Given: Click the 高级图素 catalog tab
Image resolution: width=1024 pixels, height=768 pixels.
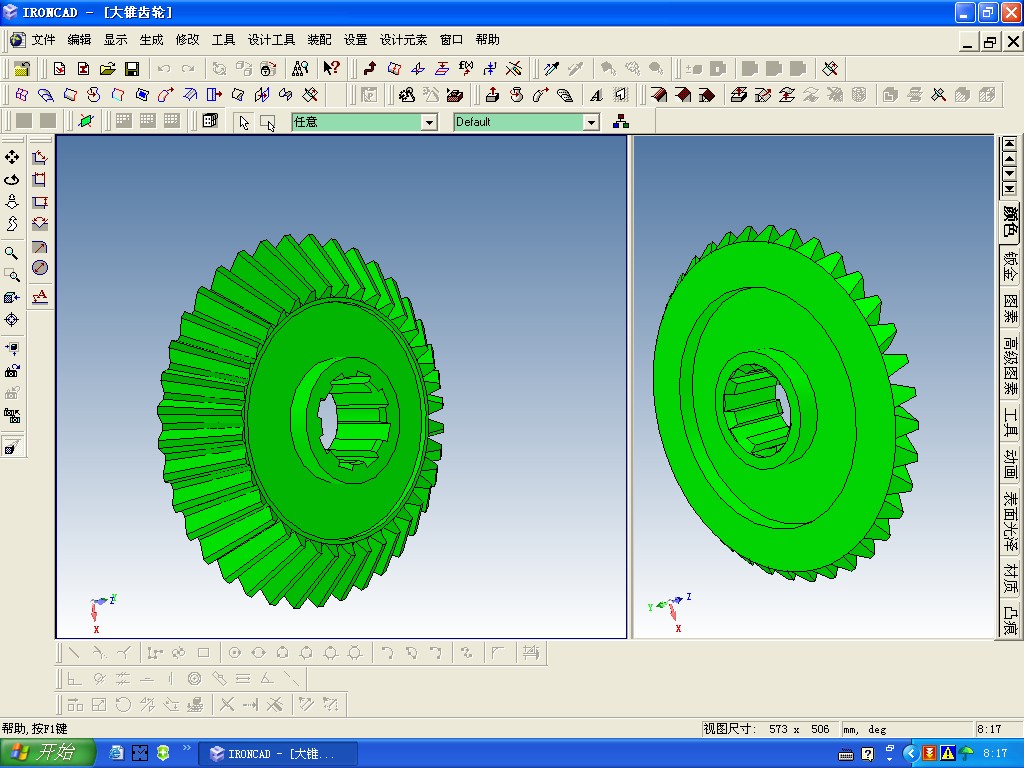Looking at the screenshot, I should pos(1010,364).
